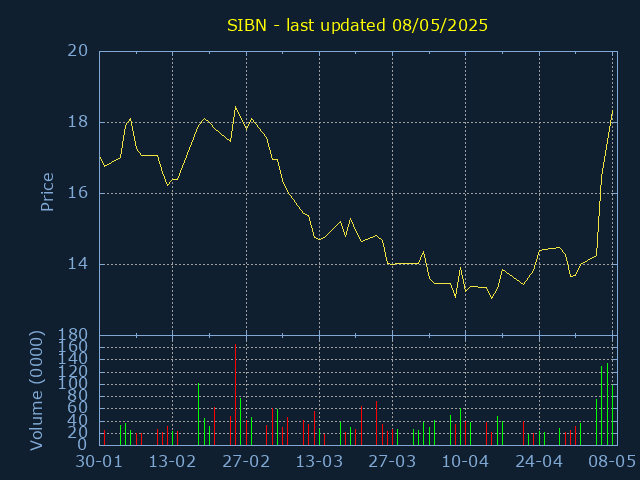Click the 'Price' axis label
This screenshot has width=640, height=480.
(47, 192)
